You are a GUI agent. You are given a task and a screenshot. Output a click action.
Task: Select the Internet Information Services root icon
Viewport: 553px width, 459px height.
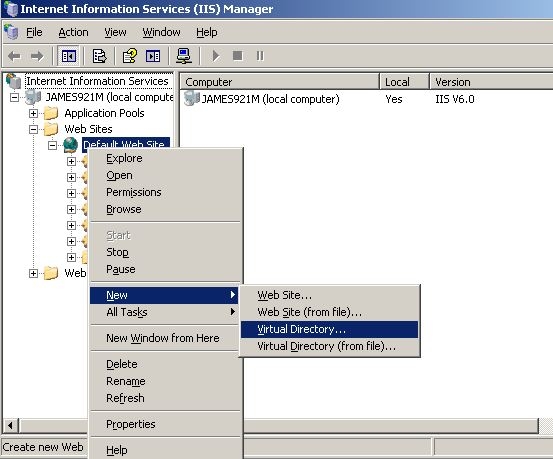(13, 81)
